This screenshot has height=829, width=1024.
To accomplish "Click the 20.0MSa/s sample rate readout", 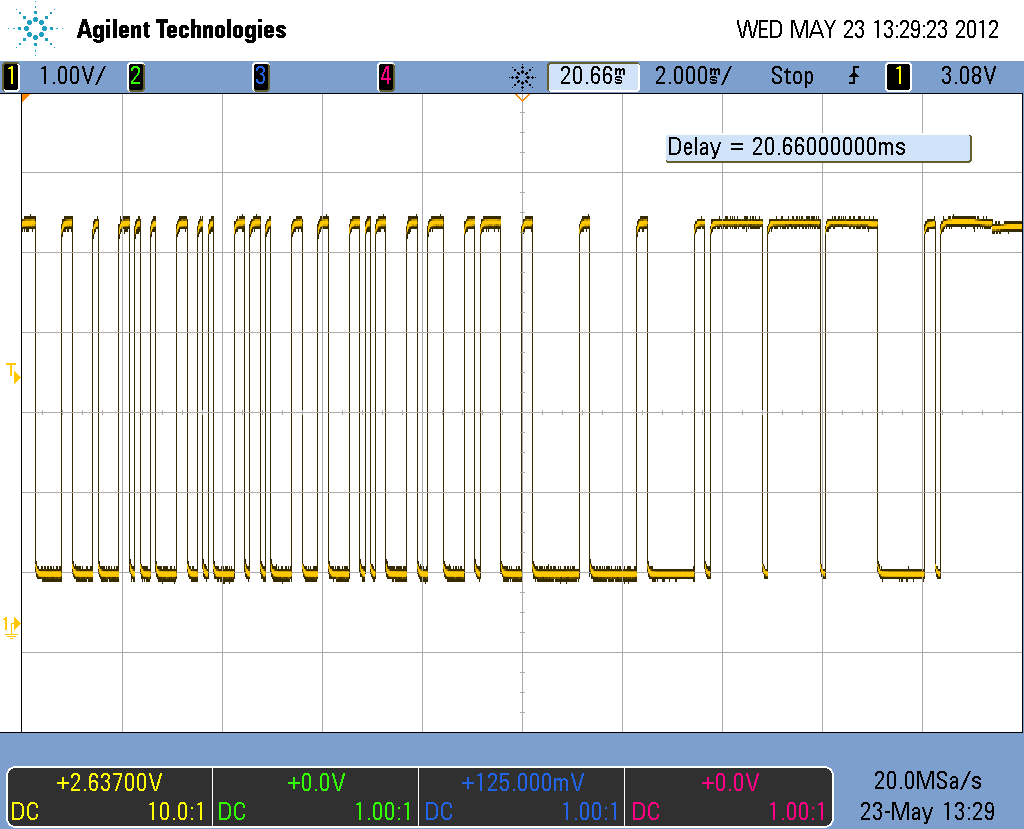I will tap(928, 781).
